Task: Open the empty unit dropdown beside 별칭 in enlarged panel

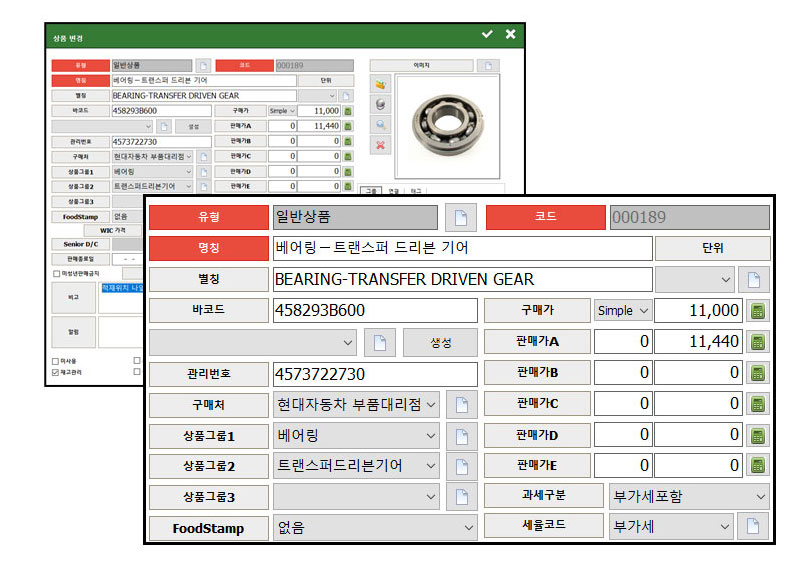Action: tap(695, 280)
